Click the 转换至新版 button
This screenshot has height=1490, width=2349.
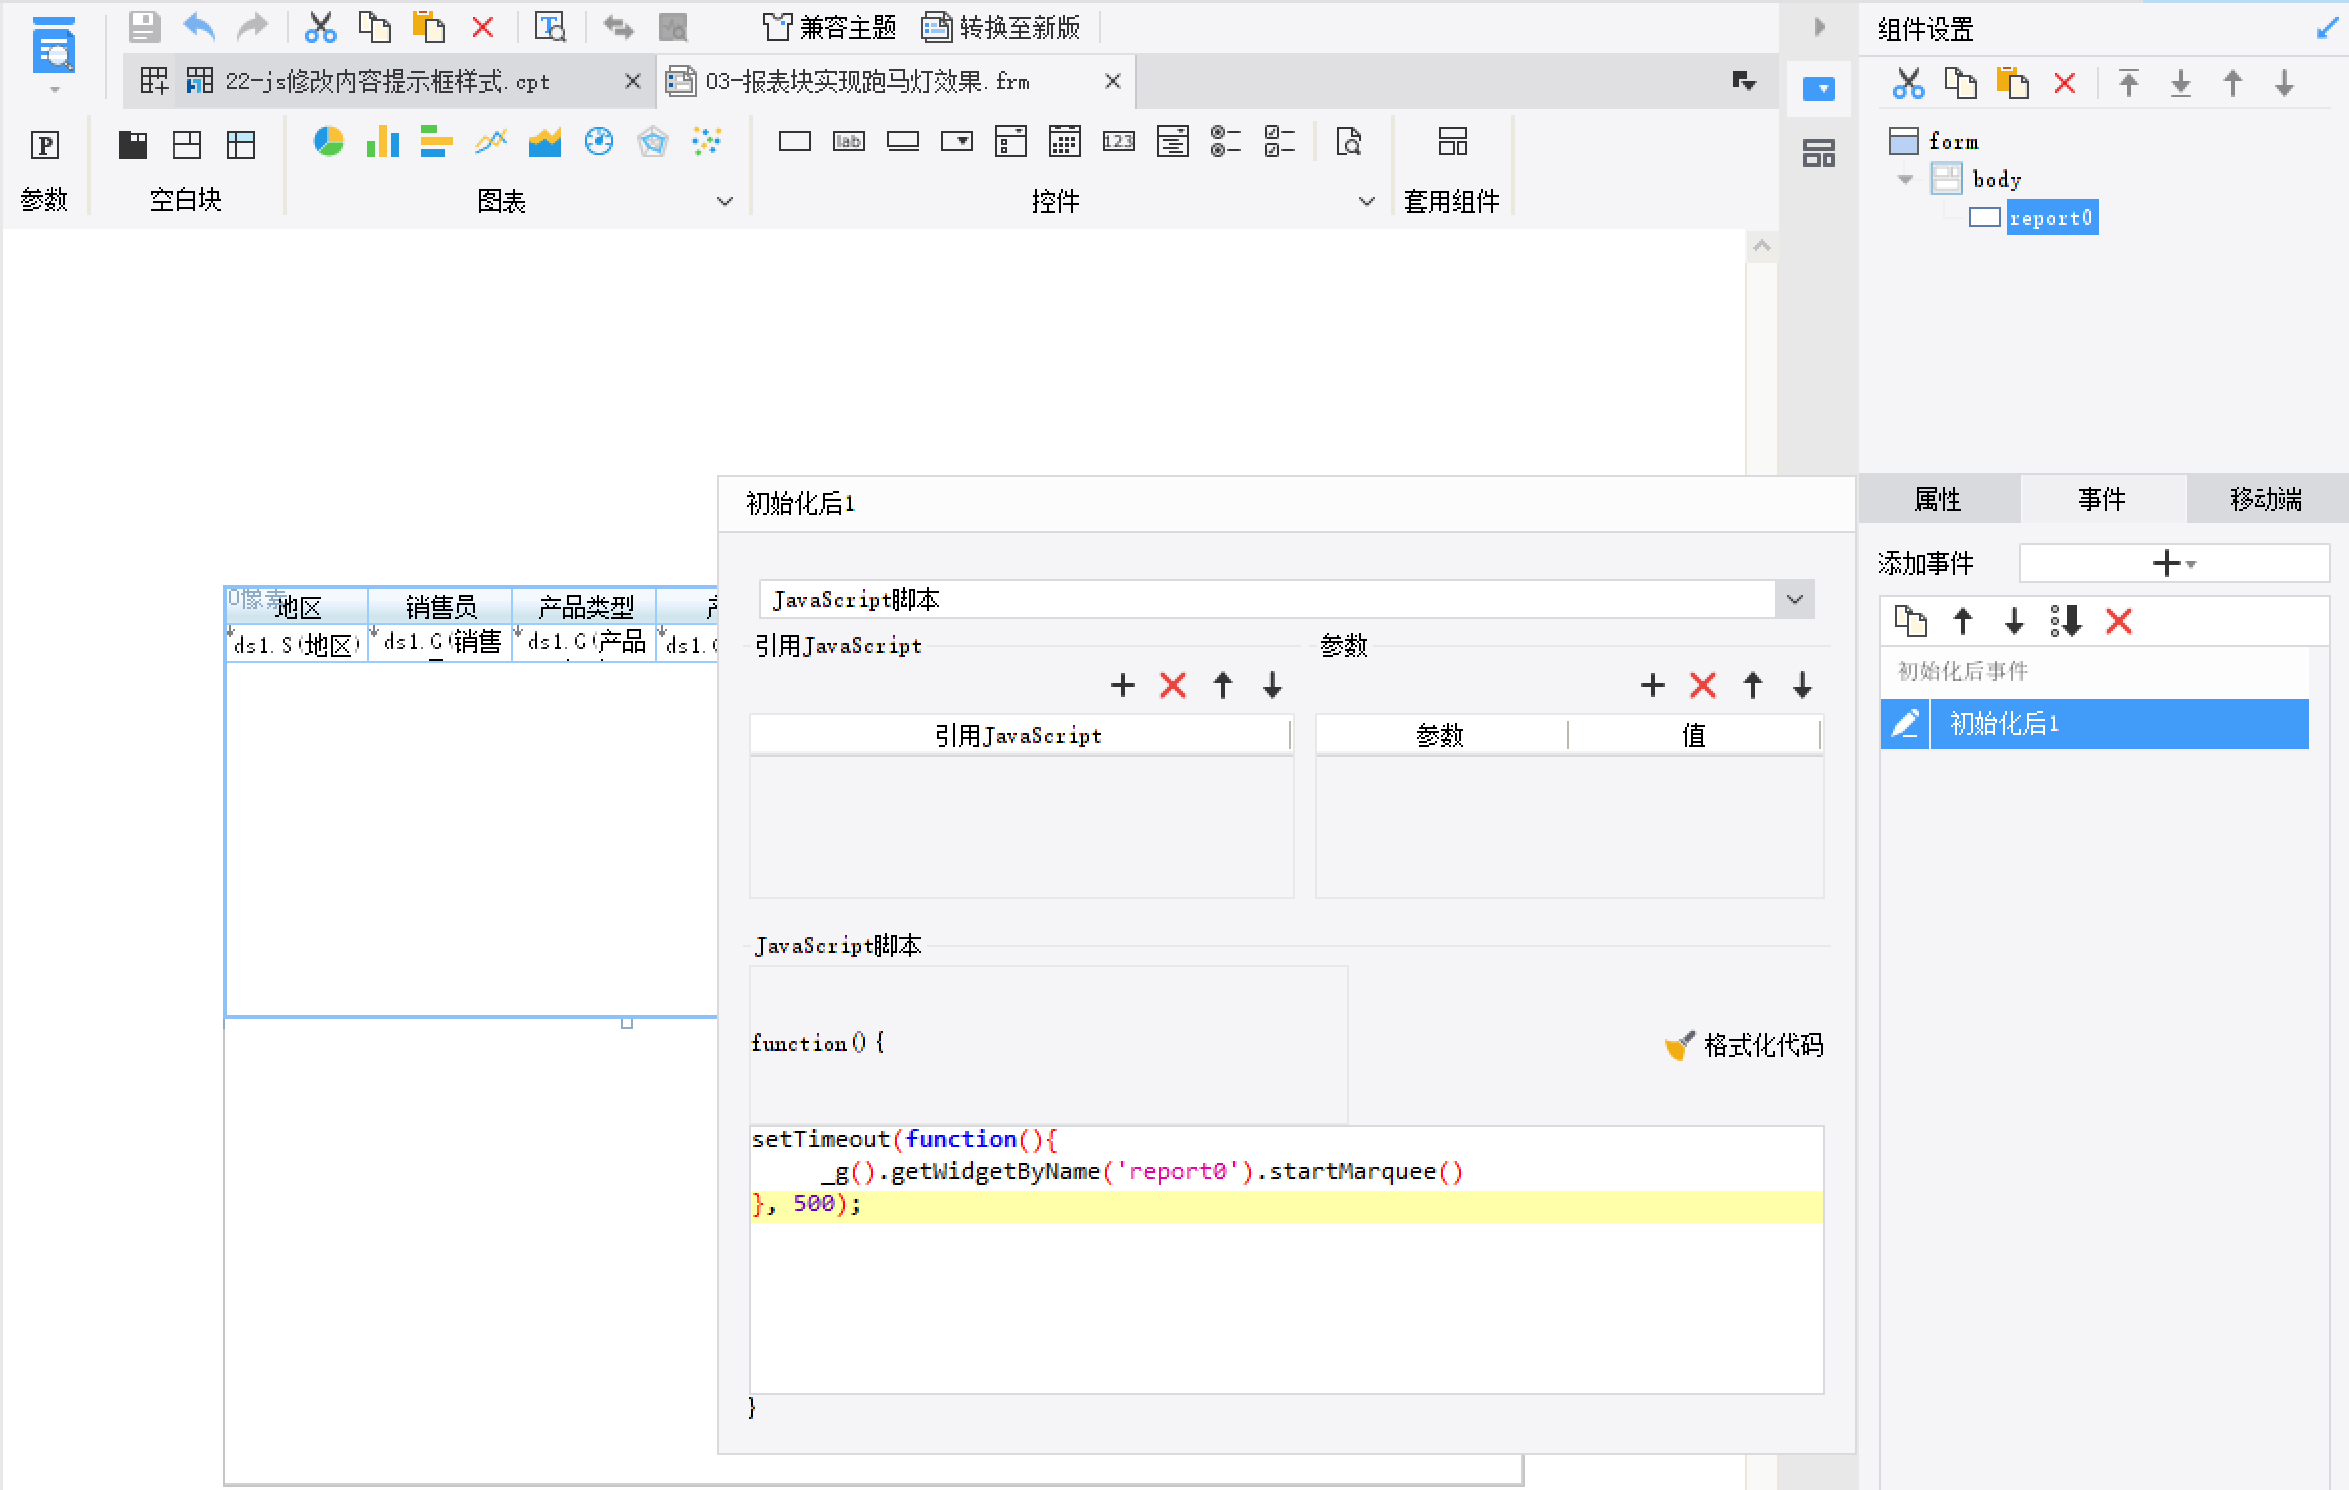pyautogui.click(x=1000, y=27)
